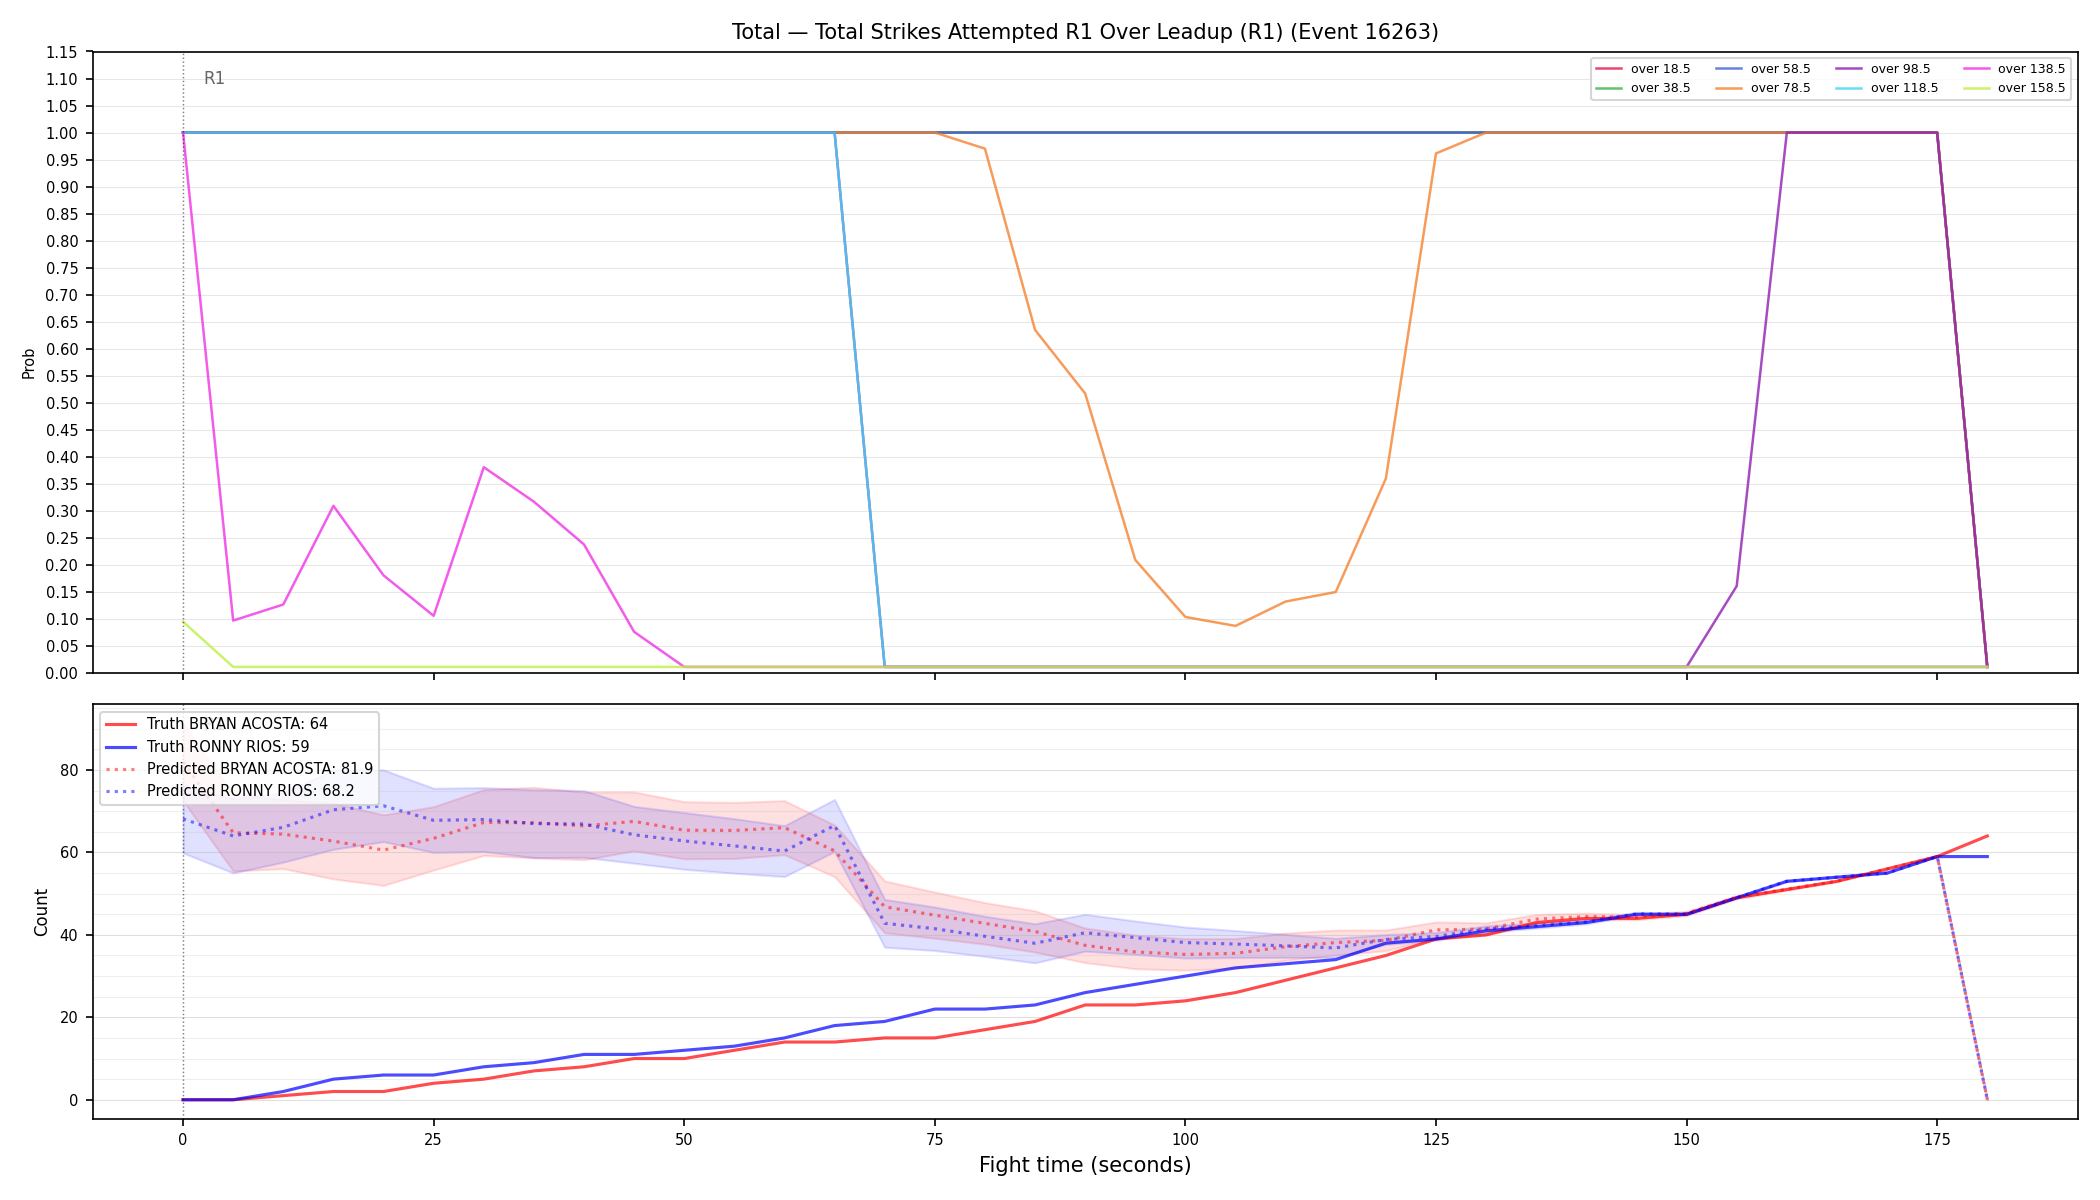Image resolution: width=2100 pixels, height=1200 pixels.
Task: Click the 150 tick on time axis
Action: tap(1687, 1139)
